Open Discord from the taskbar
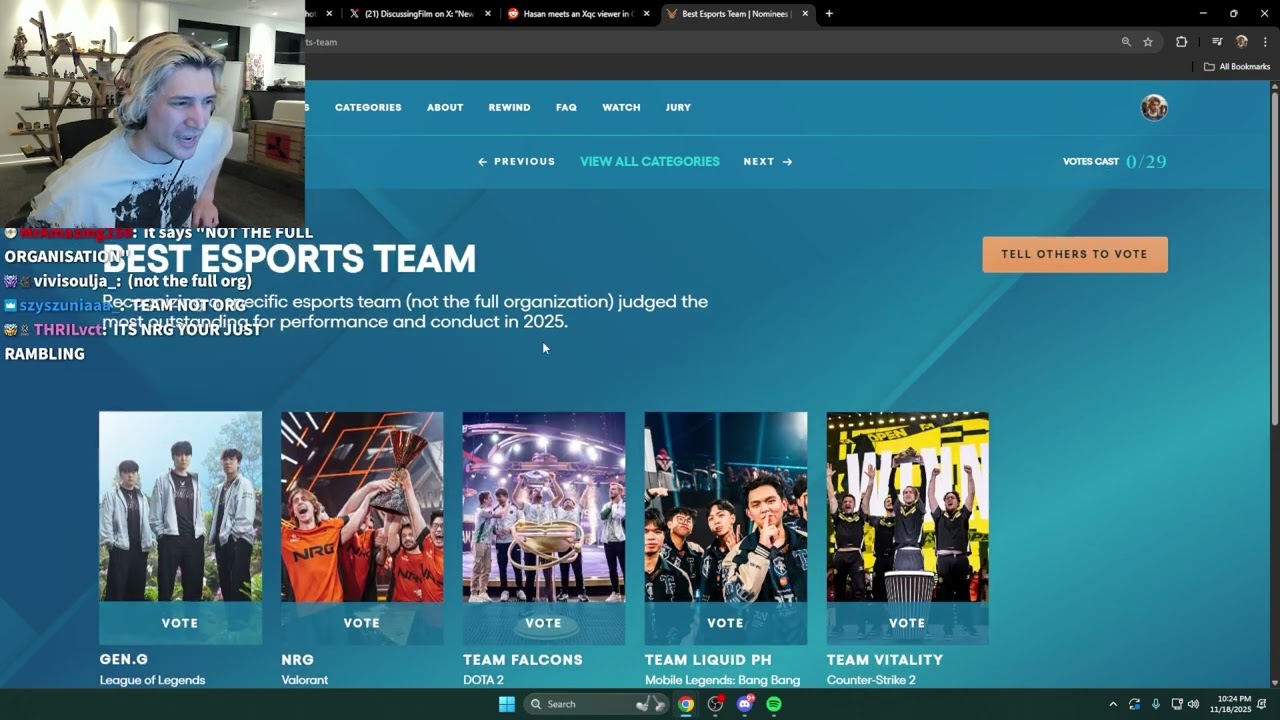1280x720 pixels. tap(745, 704)
